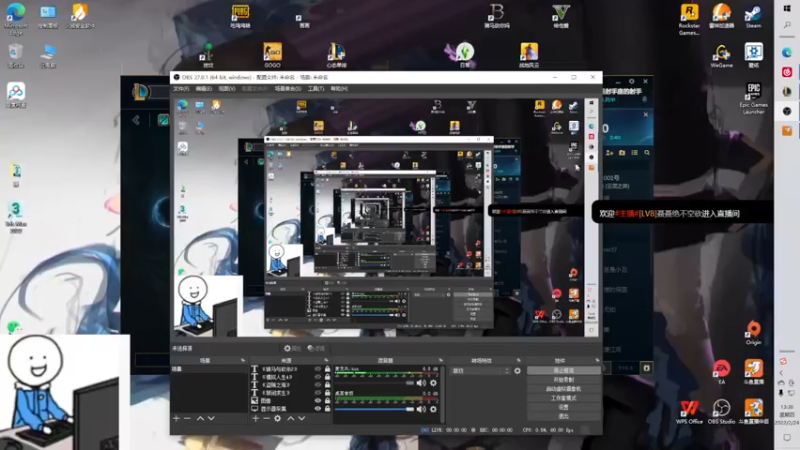Open the 麦克风/Aux mixer settings gear
This screenshot has height=450, width=800.
pyautogui.click(x=433, y=383)
